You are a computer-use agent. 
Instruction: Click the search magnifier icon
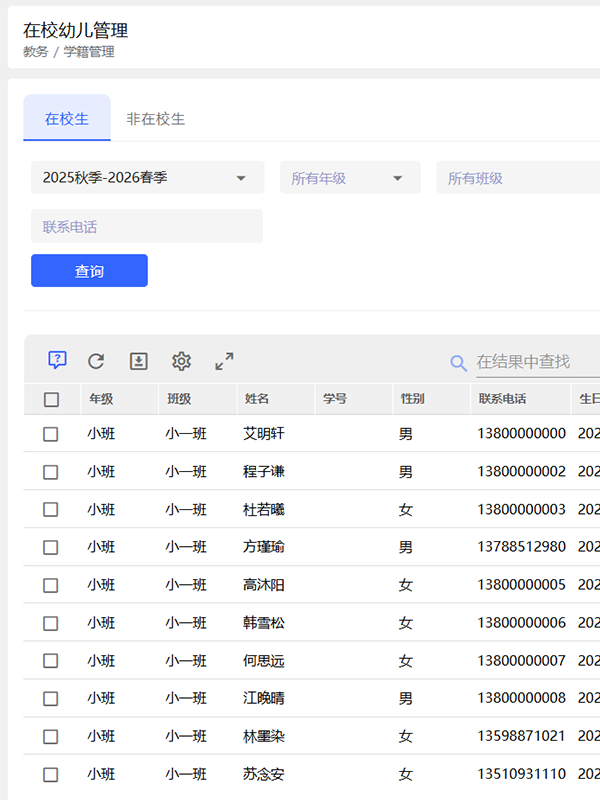tap(458, 362)
